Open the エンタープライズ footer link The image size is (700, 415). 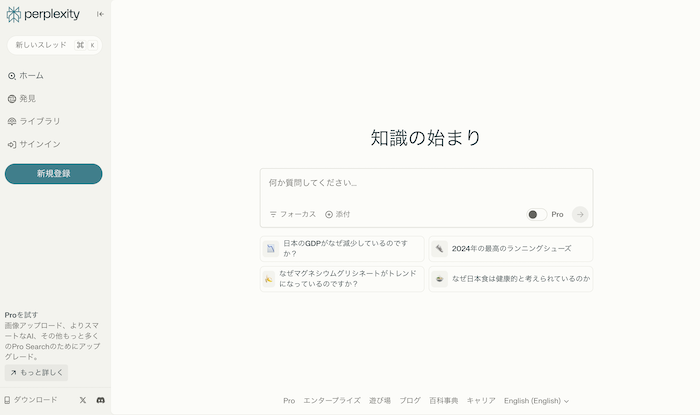pos(331,400)
